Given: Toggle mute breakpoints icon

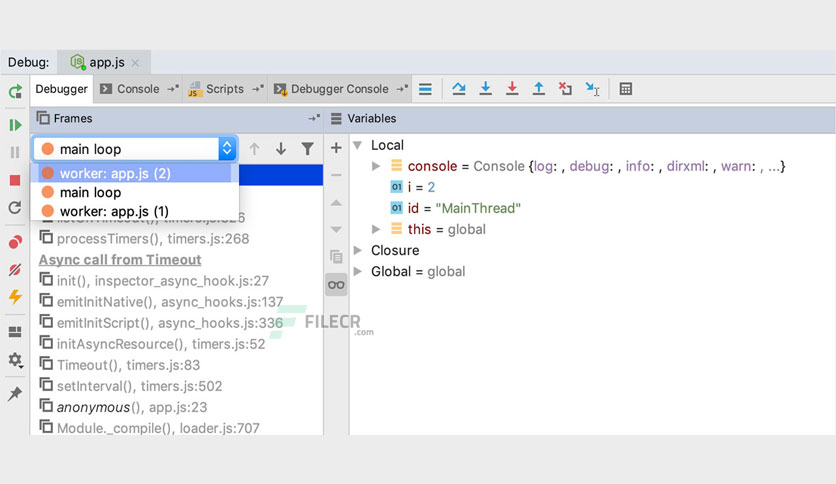Looking at the screenshot, I should click(x=15, y=270).
